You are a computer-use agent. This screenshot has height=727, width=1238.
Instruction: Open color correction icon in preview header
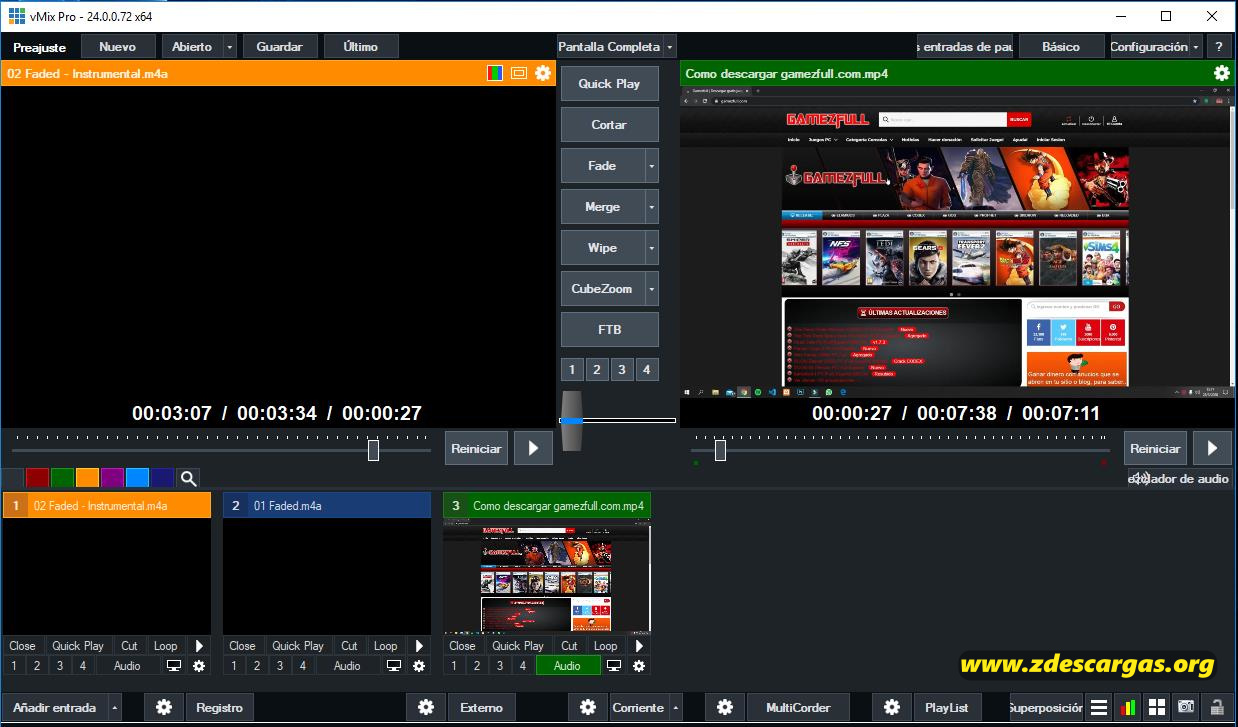click(x=495, y=73)
